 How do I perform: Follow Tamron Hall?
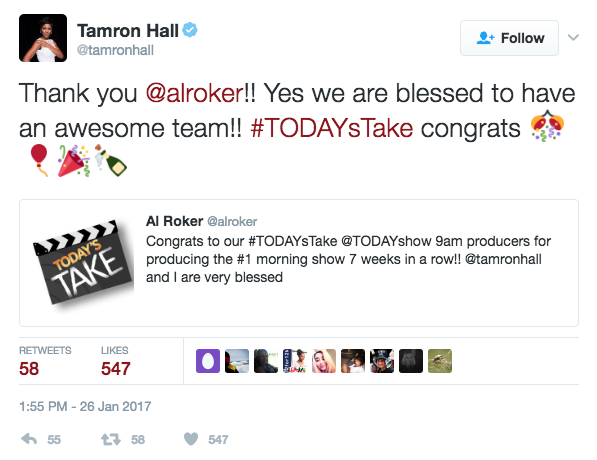[509, 38]
